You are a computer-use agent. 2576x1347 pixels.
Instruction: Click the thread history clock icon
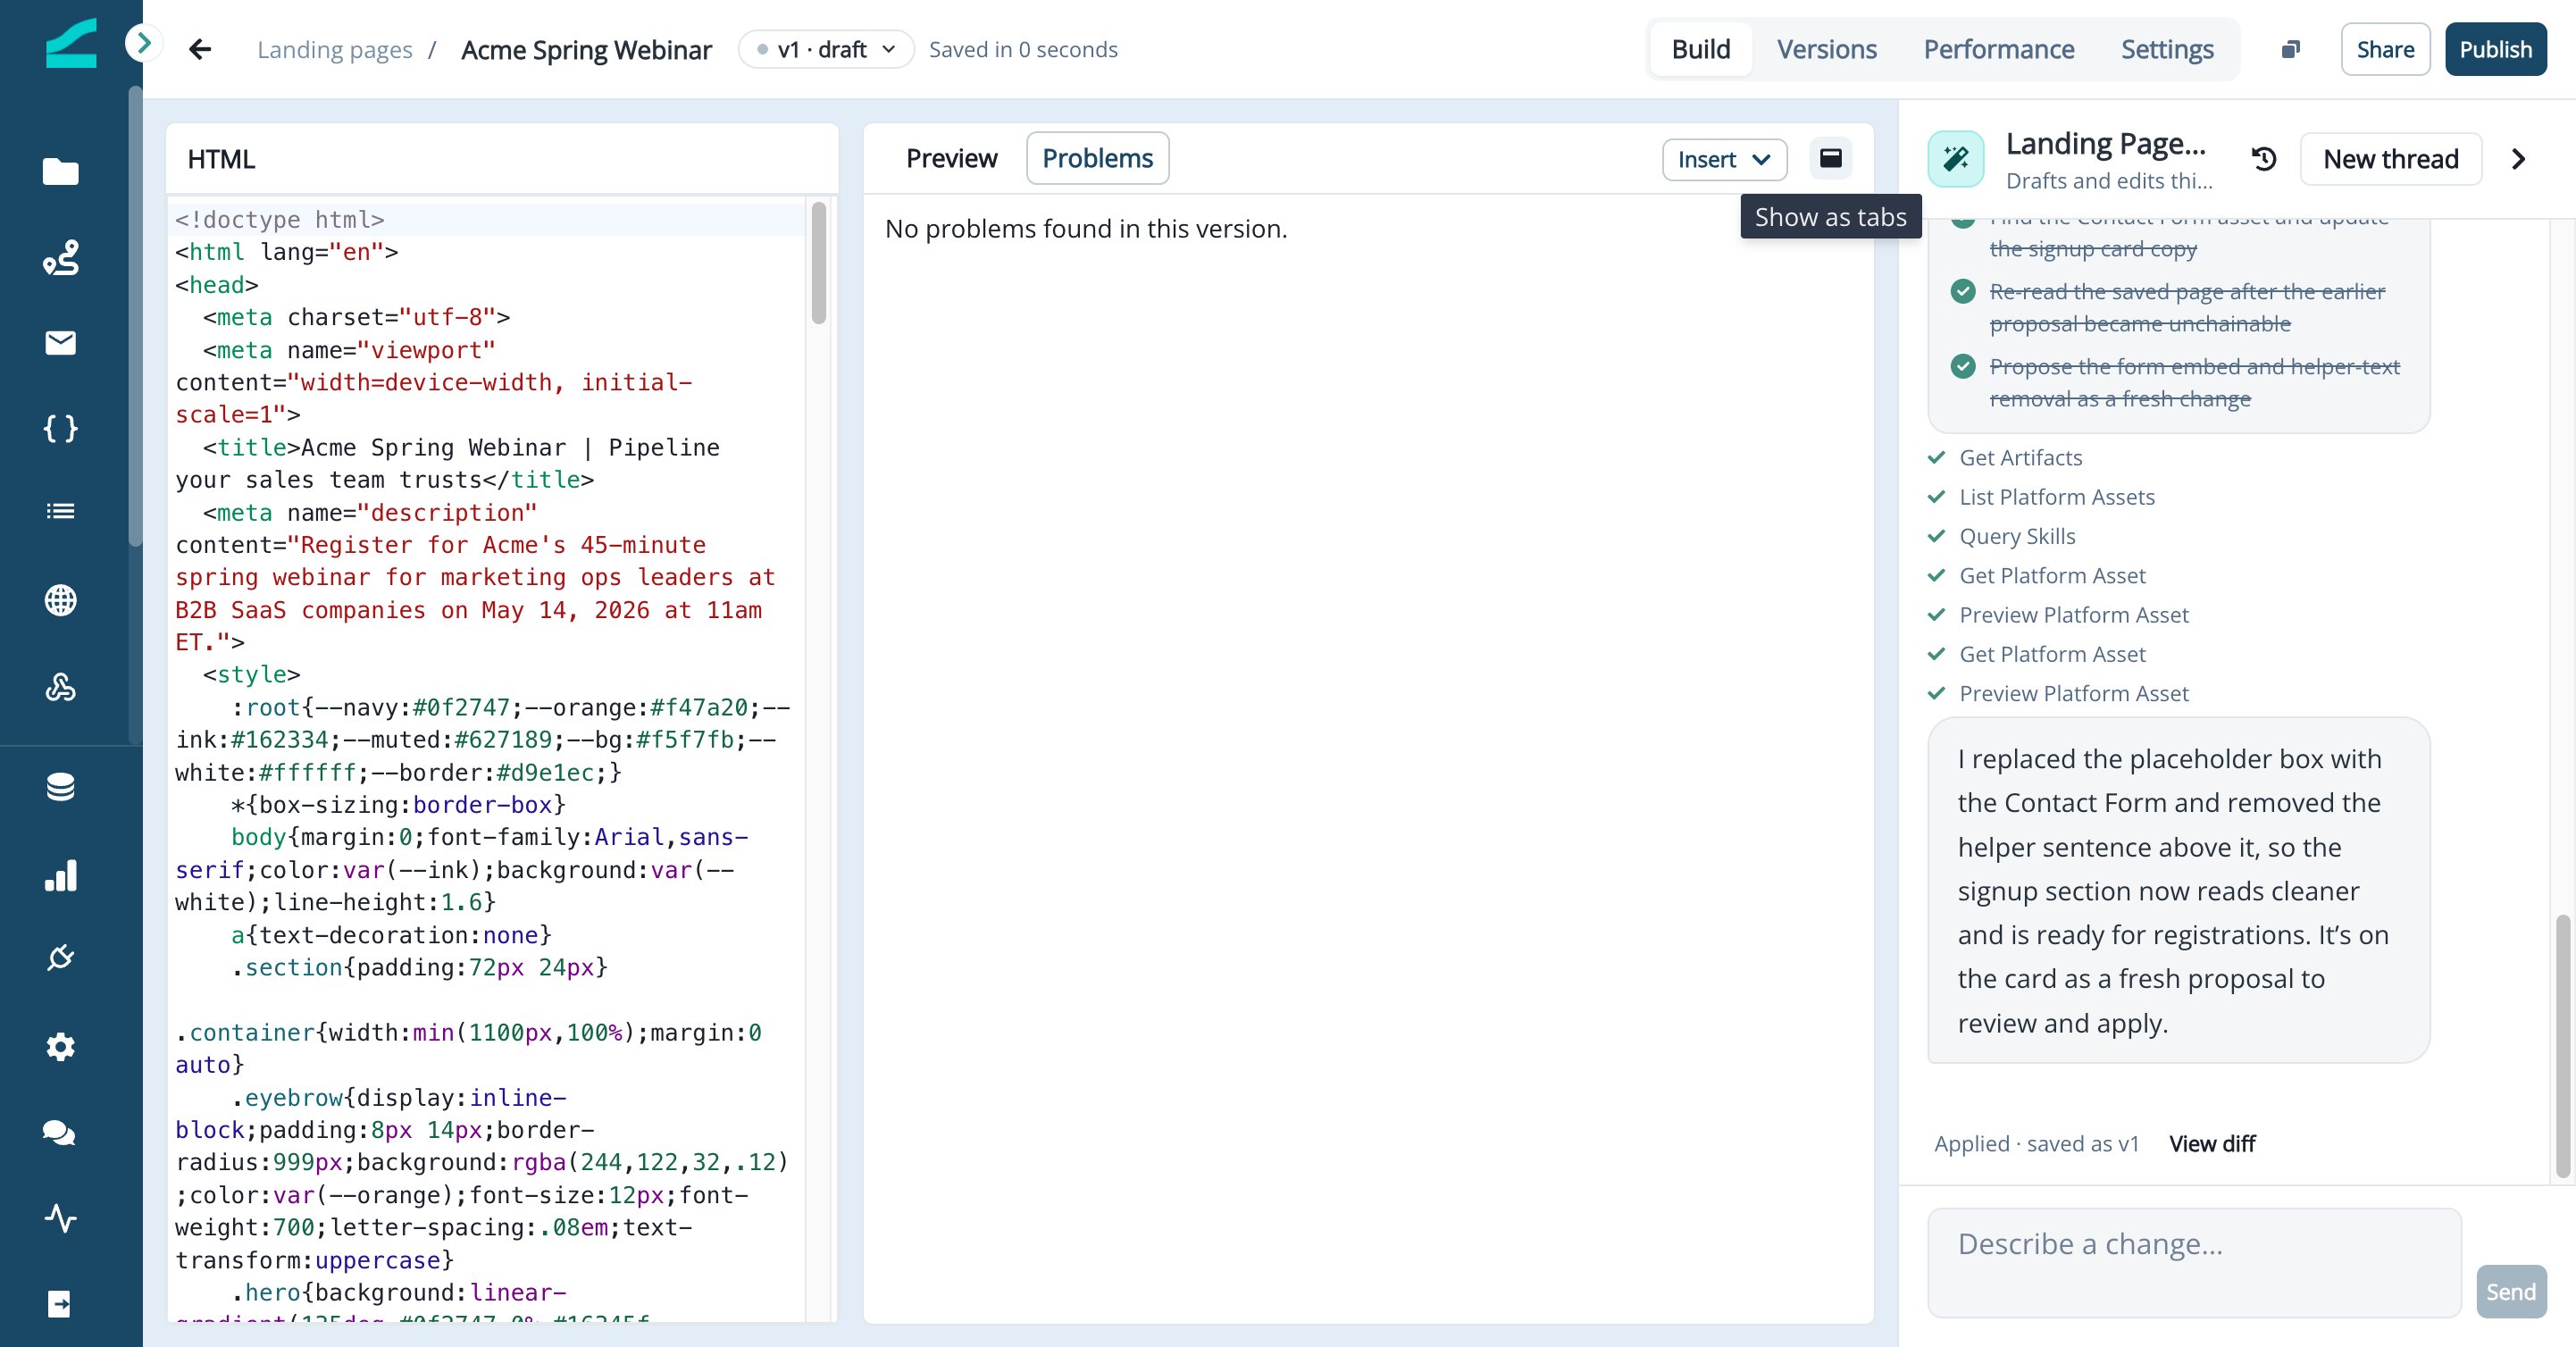[x=2264, y=159]
